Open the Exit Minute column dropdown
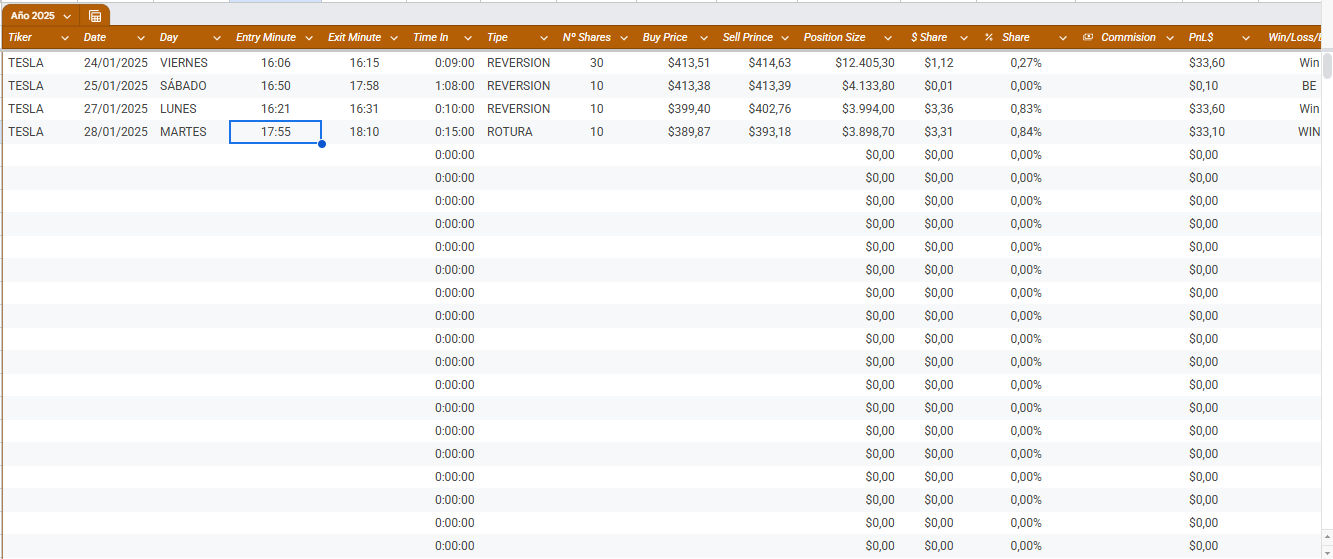1333x559 pixels. (x=394, y=38)
